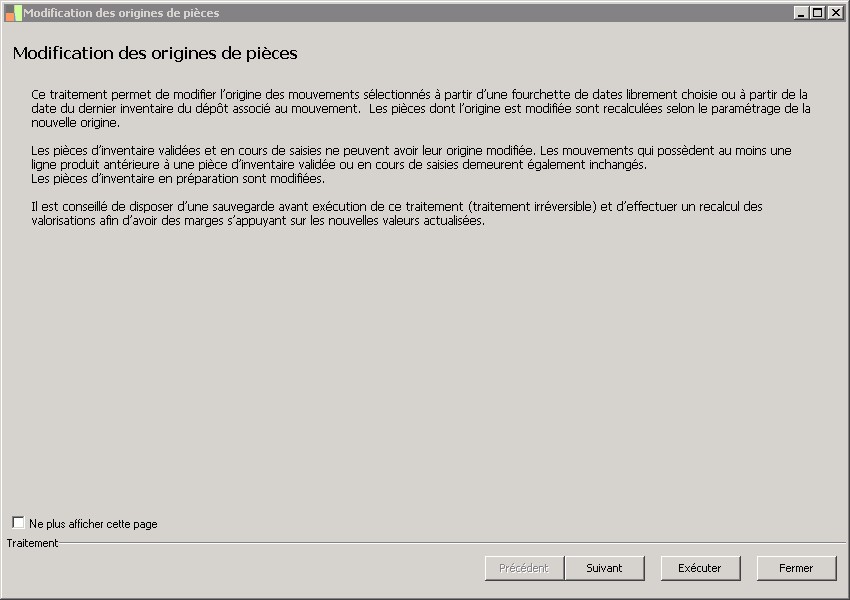This screenshot has width=850, height=600.
Task: Click the window title text in the title bar
Action: (x=121, y=13)
